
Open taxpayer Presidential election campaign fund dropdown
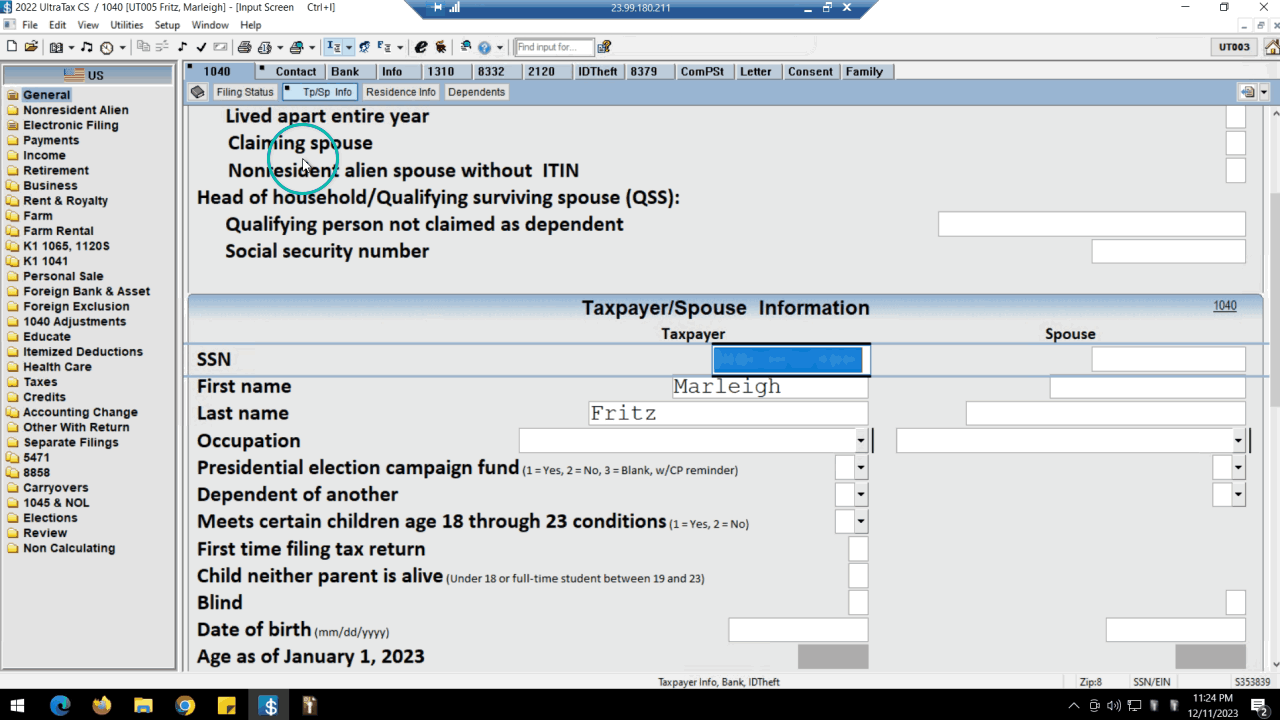pyautogui.click(x=861, y=467)
